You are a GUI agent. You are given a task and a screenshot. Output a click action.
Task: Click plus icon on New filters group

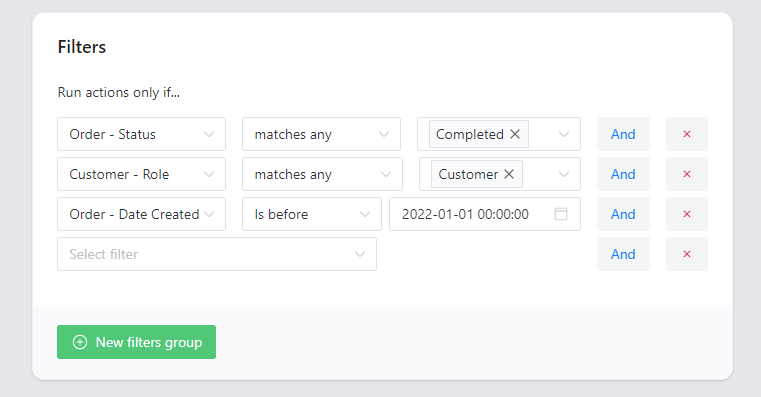(x=80, y=342)
